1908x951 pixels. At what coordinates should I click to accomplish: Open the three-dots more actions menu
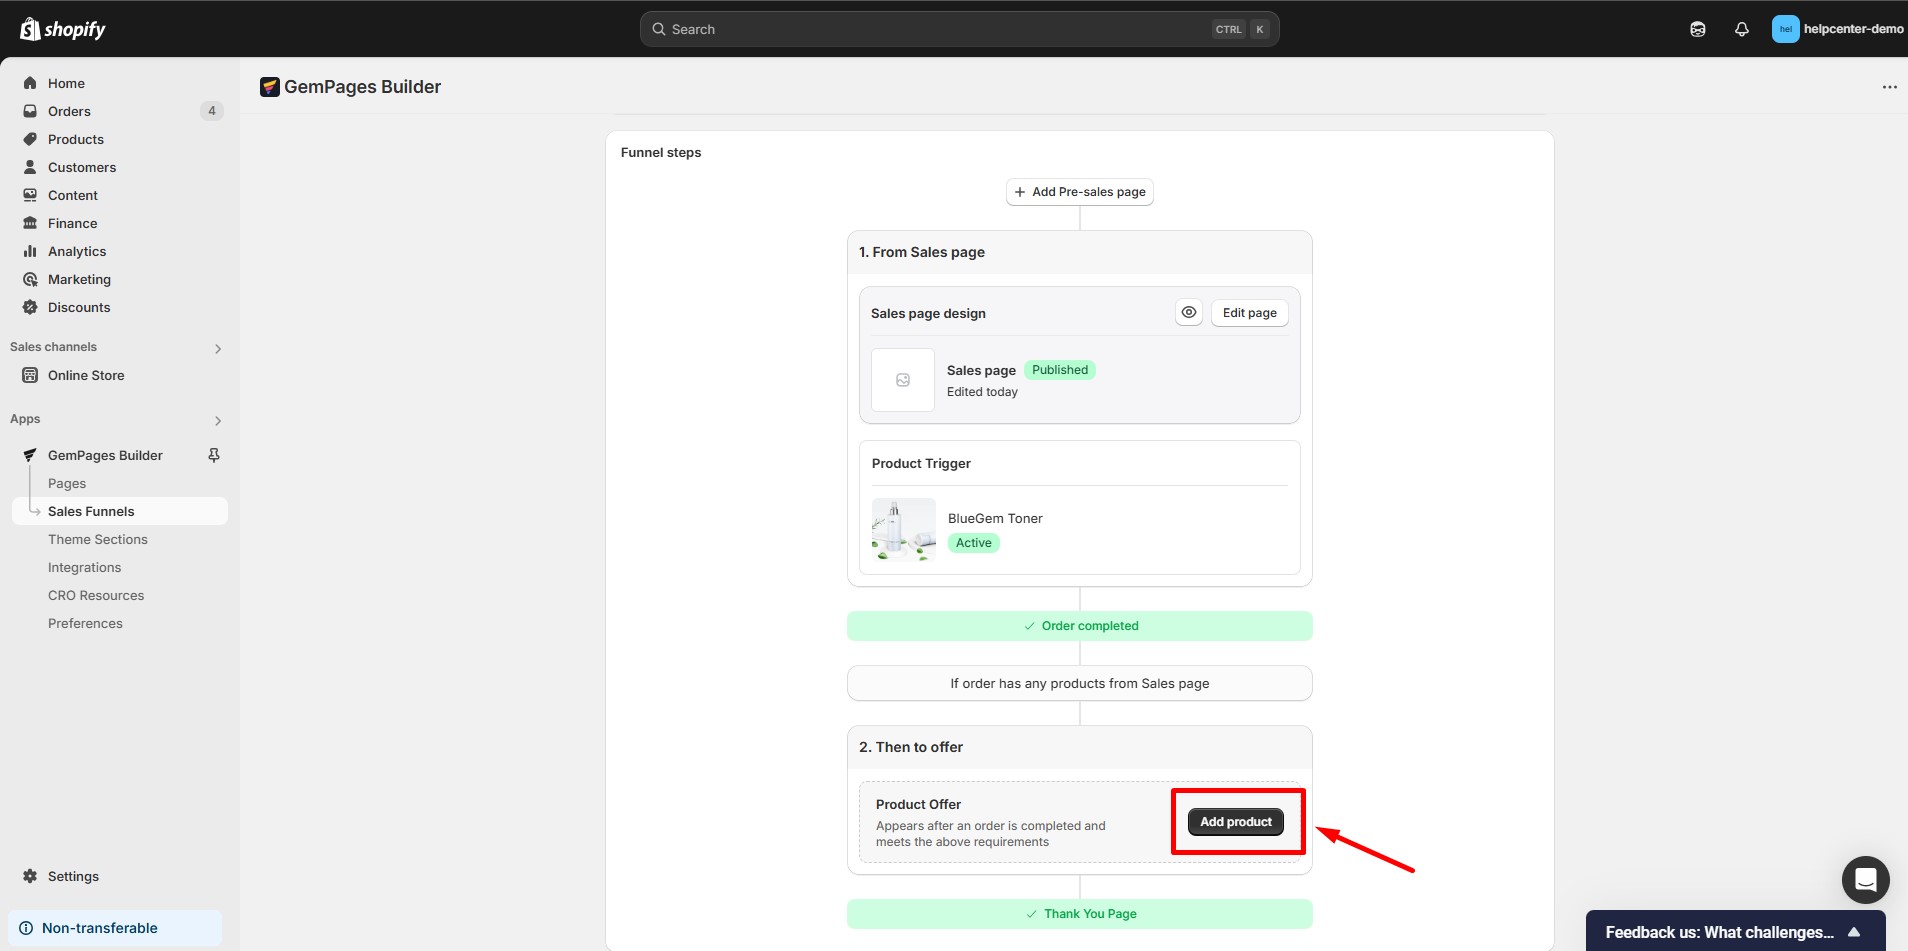coord(1889,87)
